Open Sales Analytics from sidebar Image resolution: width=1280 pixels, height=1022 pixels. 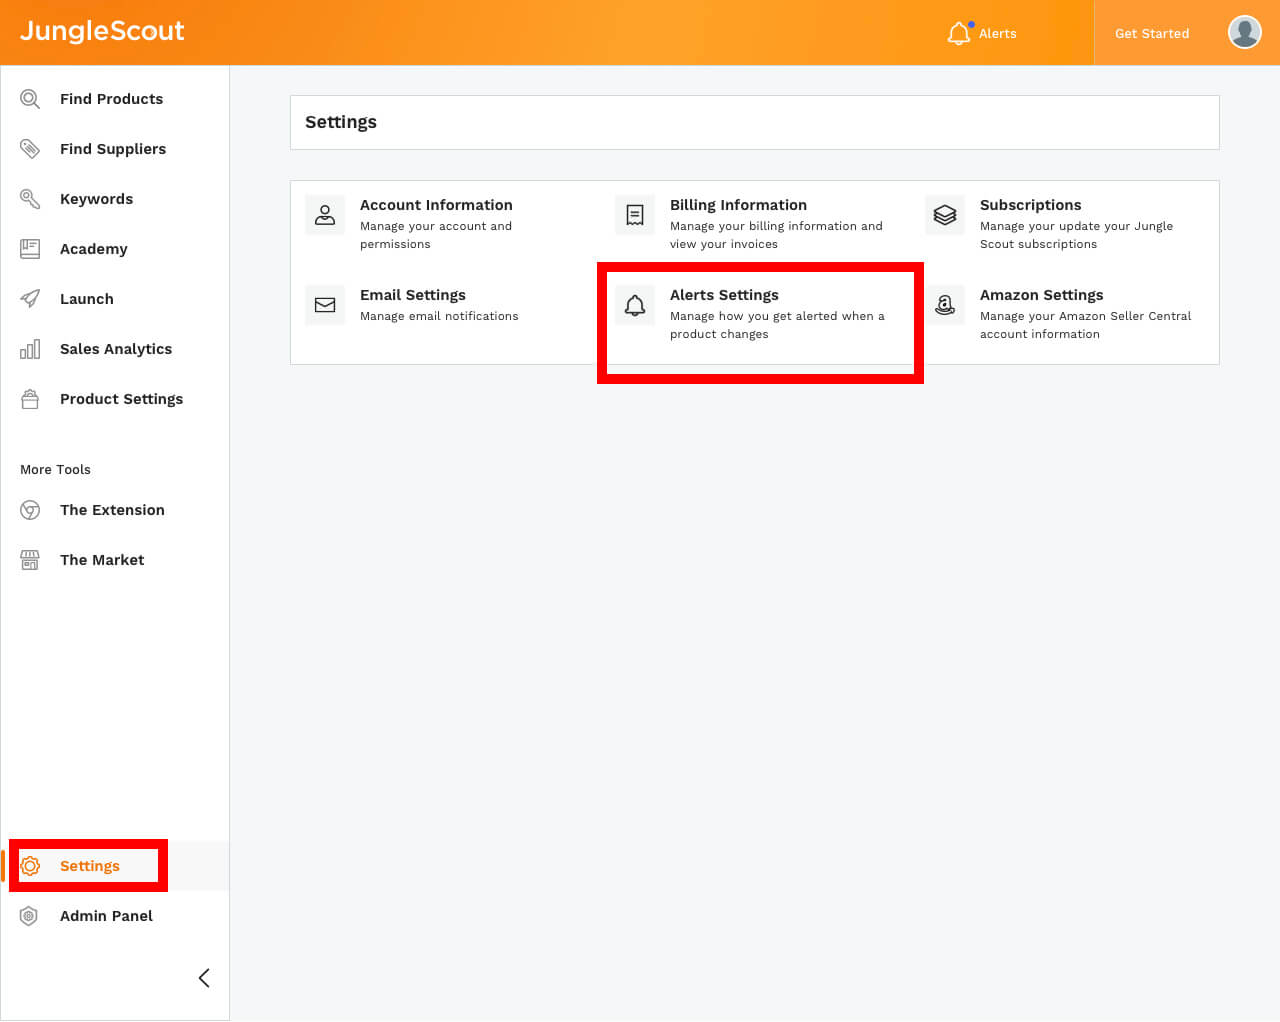[116, 349]
